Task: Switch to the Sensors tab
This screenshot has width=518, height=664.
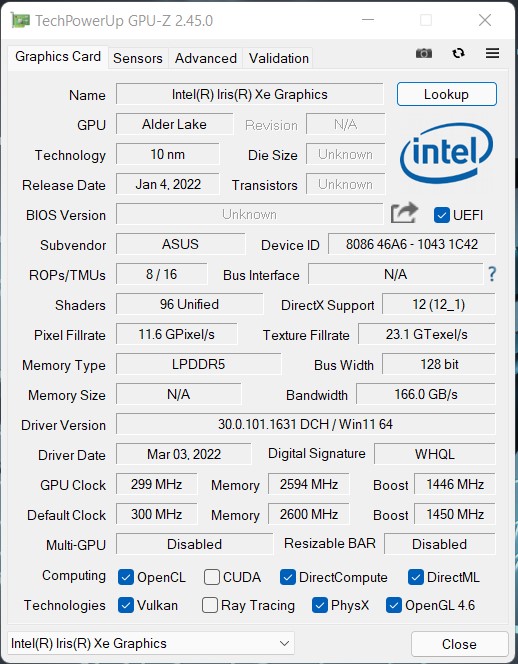Action: (x=138, y=58)
